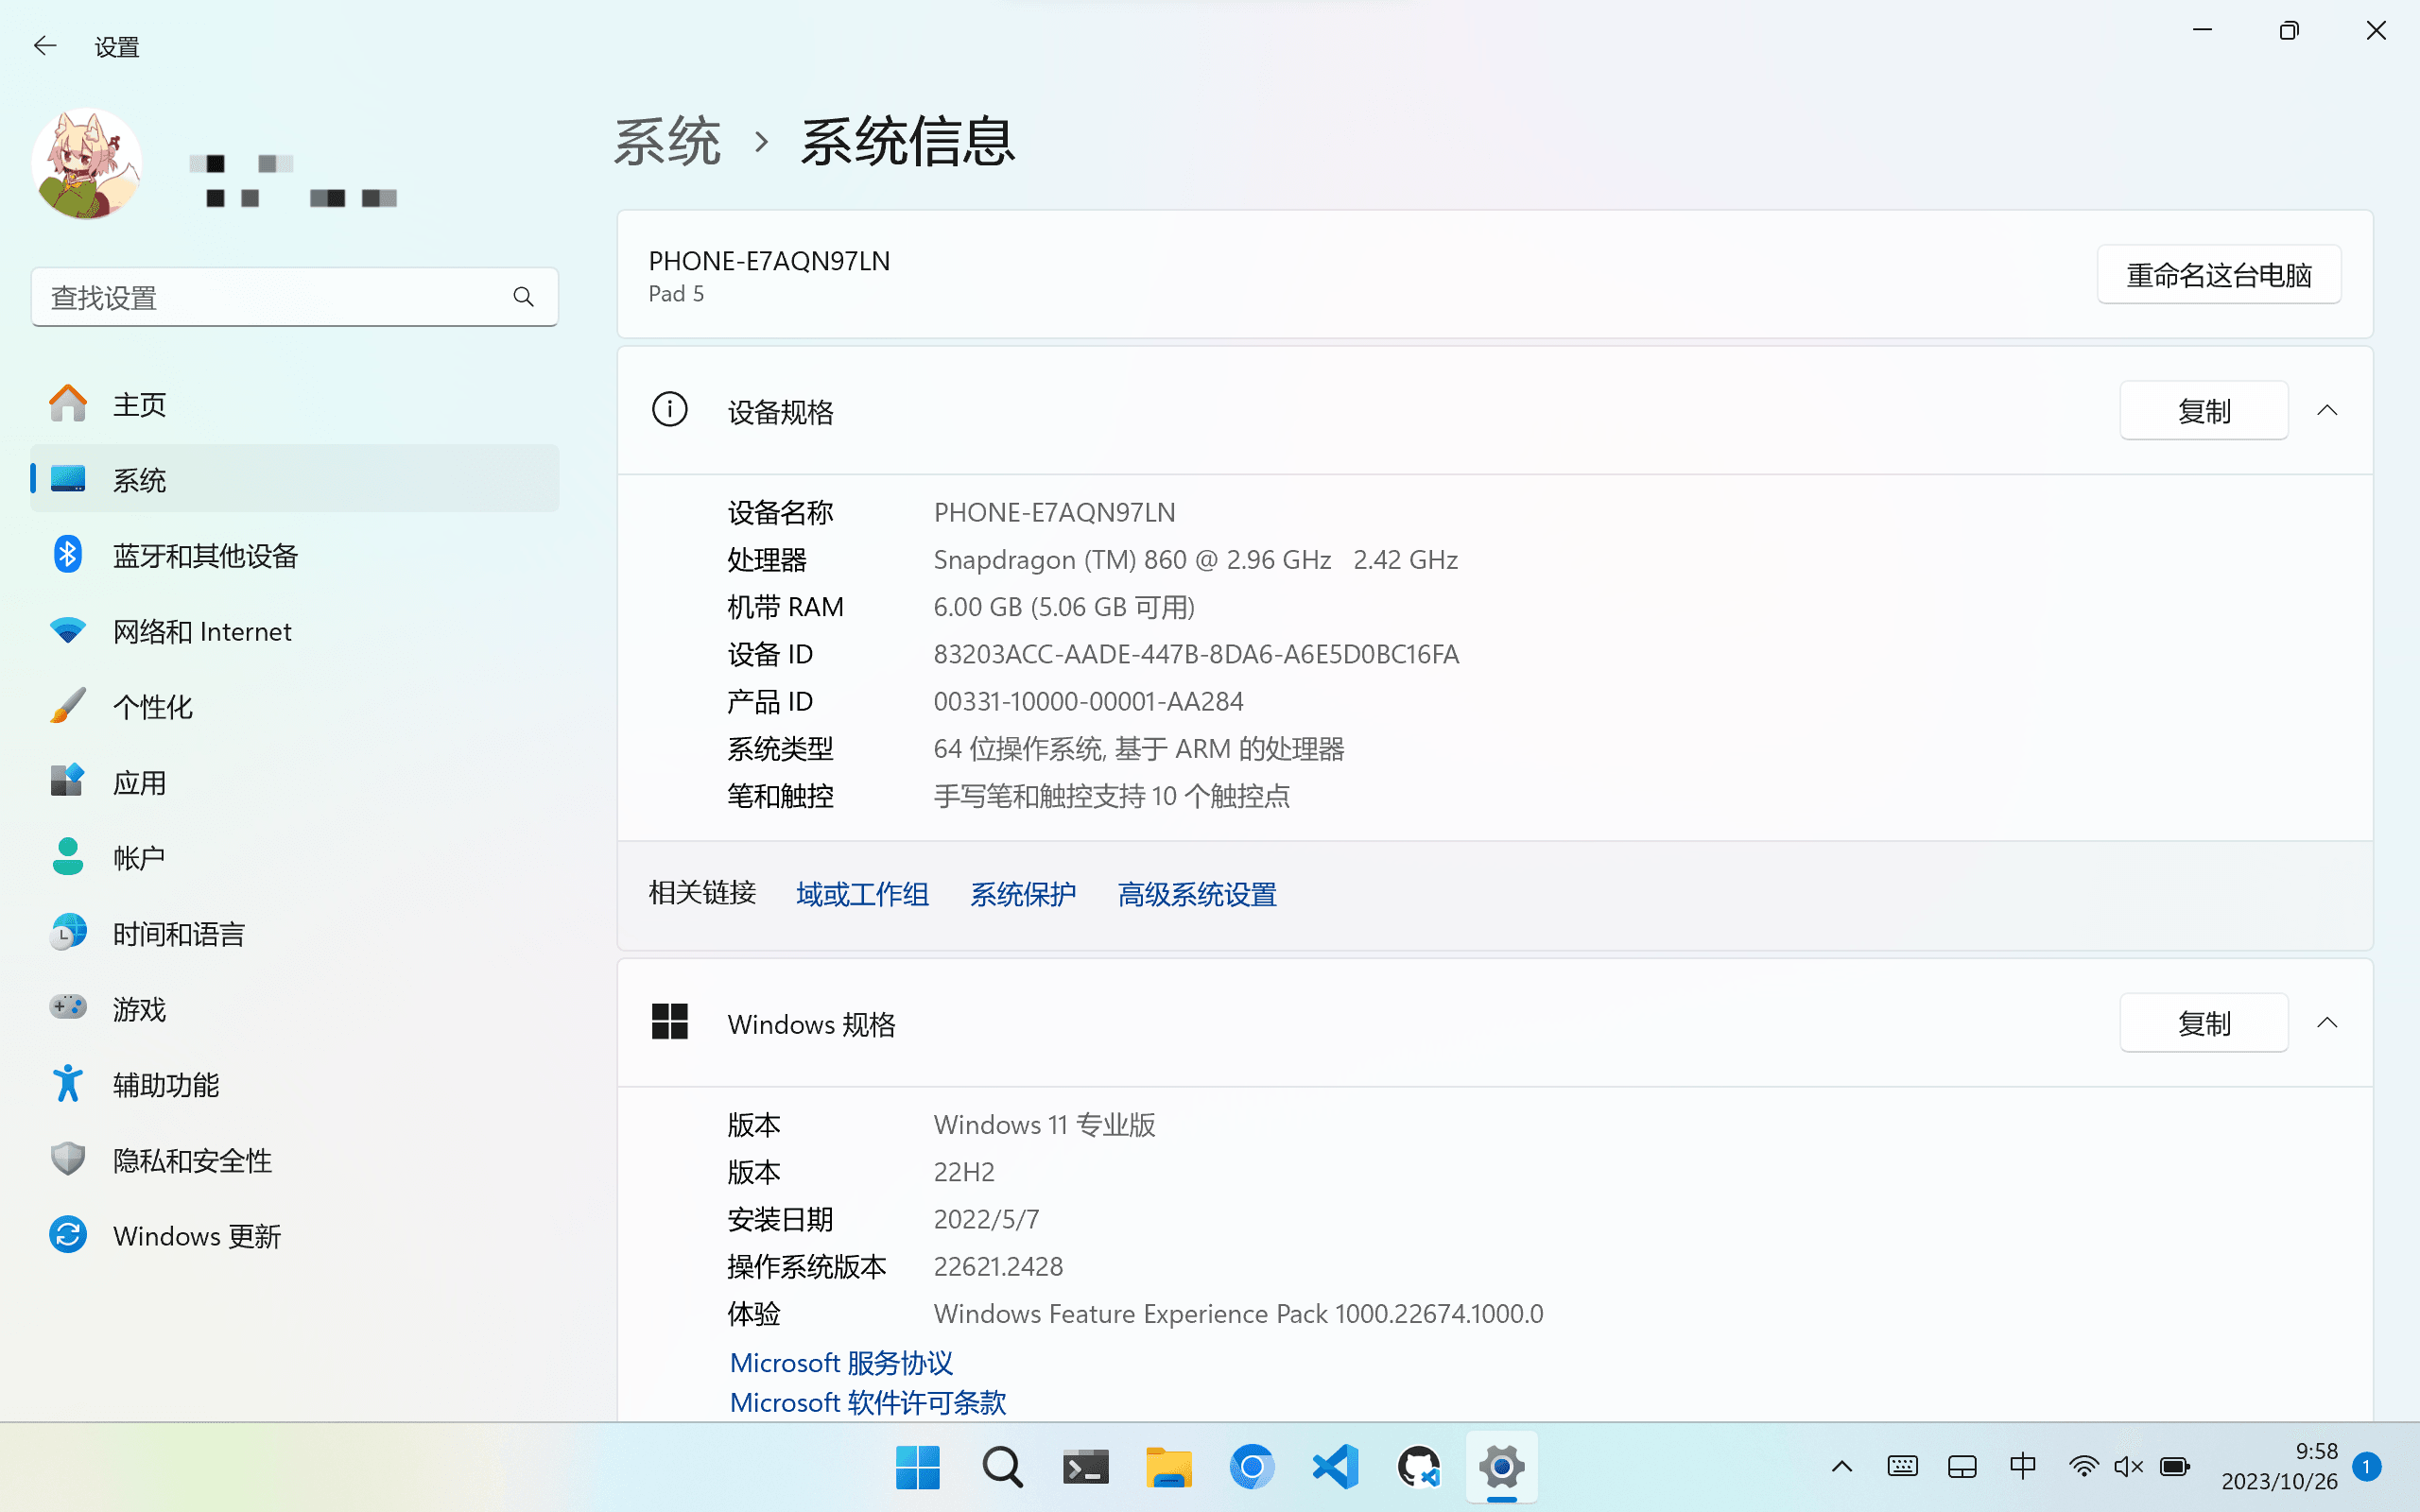Click the magnifier icon in search box
The height and width of the screenshot is (1512, 2420).
523,297
